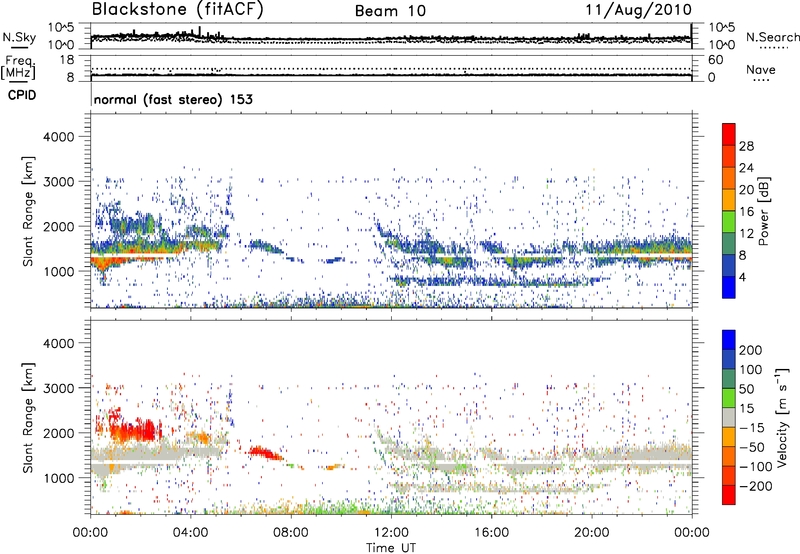Click the '3000' tick on velocity panel
Image resolution: width=800 pixels, height=554 pixels.
pos(58,388)
